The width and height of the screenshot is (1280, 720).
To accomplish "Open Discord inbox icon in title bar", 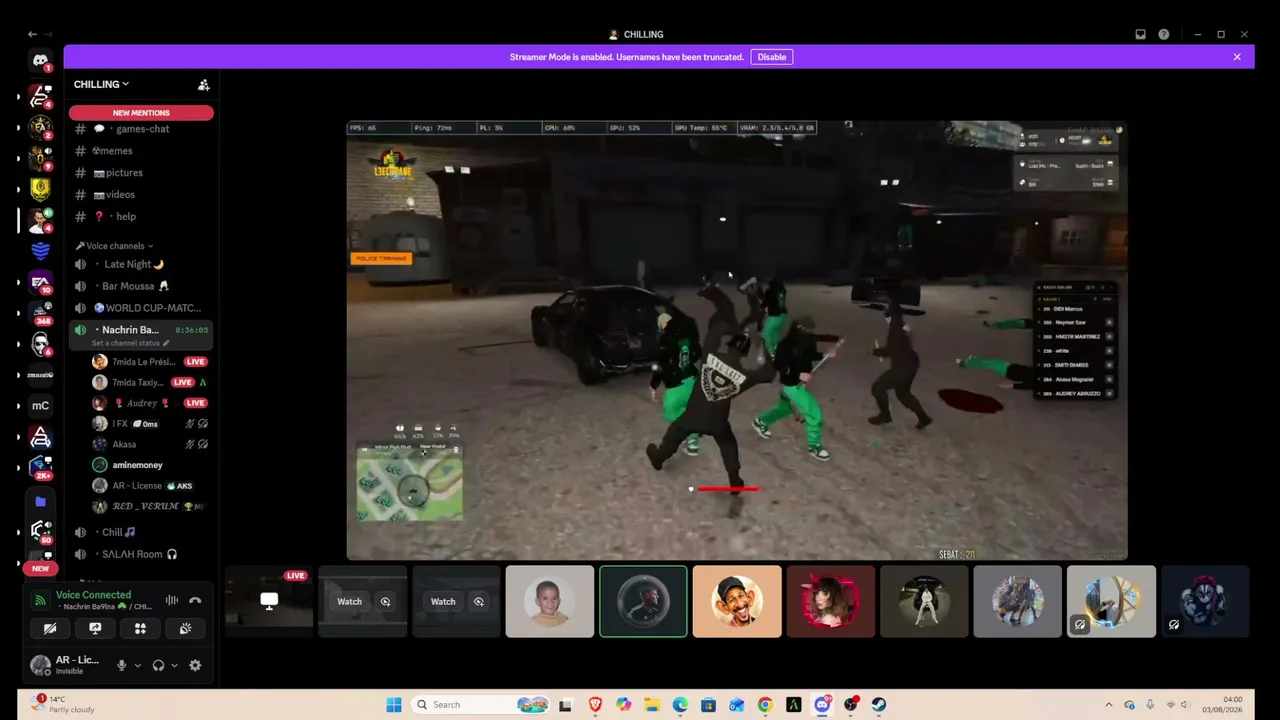I will pos(1140,34).
